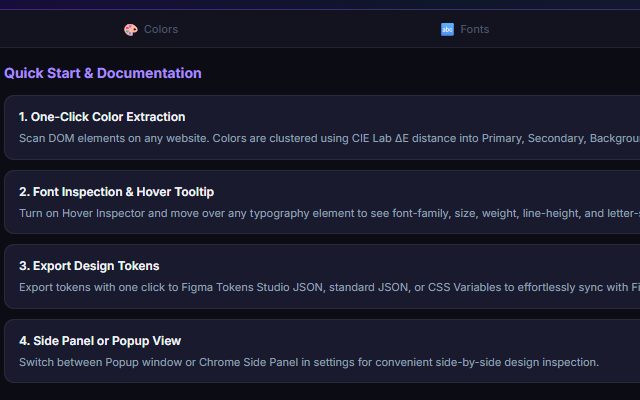Click the Side Panel or Popup View title
Screen dimensions: 640x400
click(100, 341)
